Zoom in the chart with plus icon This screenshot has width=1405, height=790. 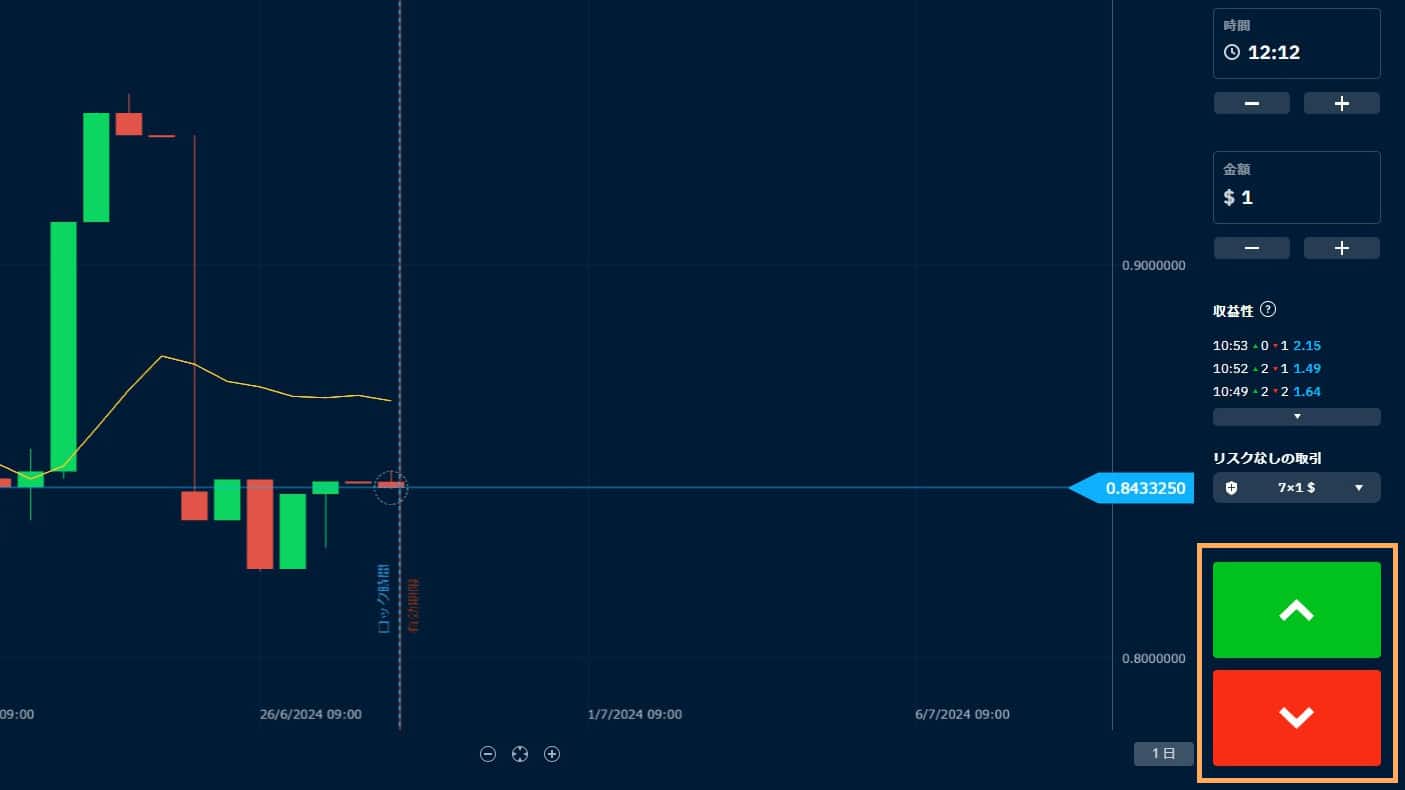point(551,754)
